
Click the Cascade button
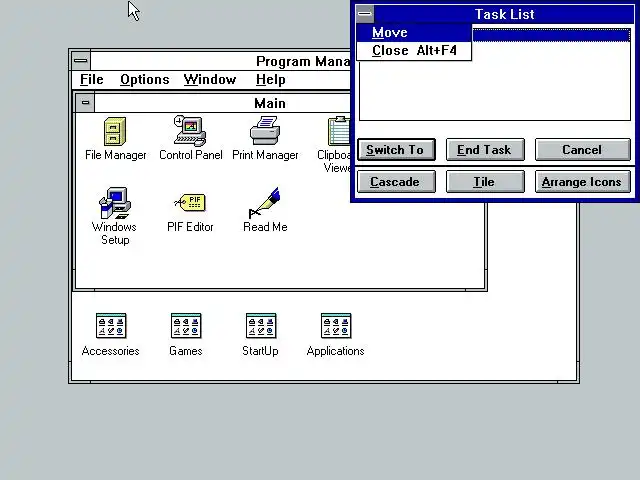tap(396, 182)
